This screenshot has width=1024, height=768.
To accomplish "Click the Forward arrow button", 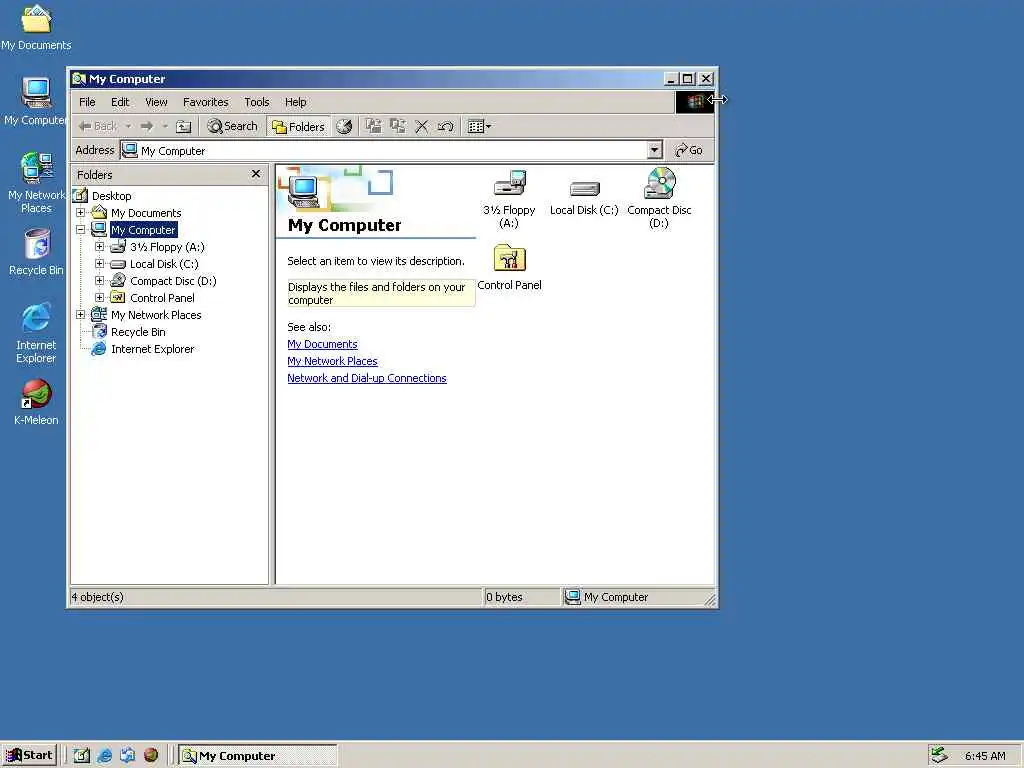I will tap(147, 126).
